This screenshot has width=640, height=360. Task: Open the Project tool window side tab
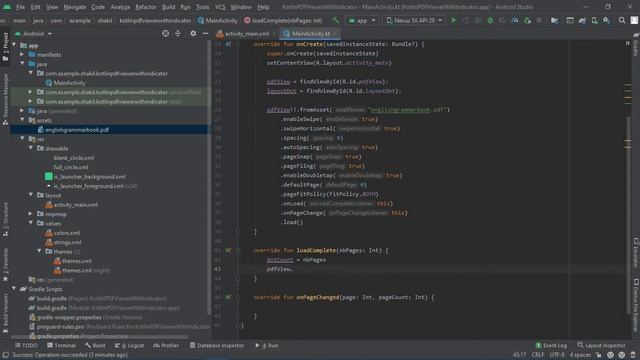click(5, 47)
